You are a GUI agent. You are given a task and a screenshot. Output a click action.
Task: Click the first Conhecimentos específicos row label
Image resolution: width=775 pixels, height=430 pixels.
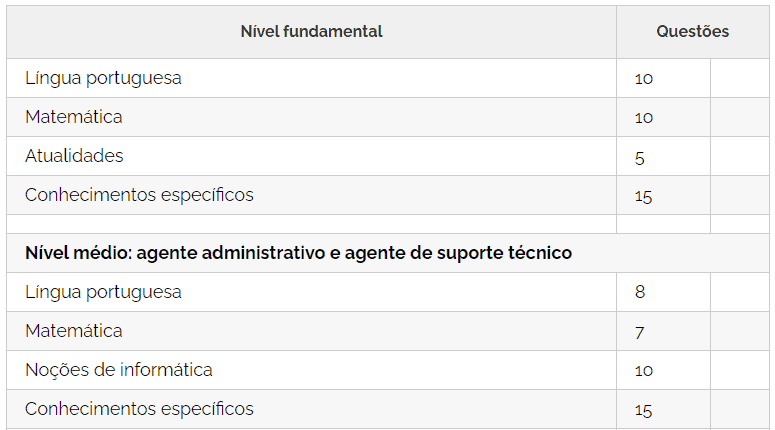[139, 195]
